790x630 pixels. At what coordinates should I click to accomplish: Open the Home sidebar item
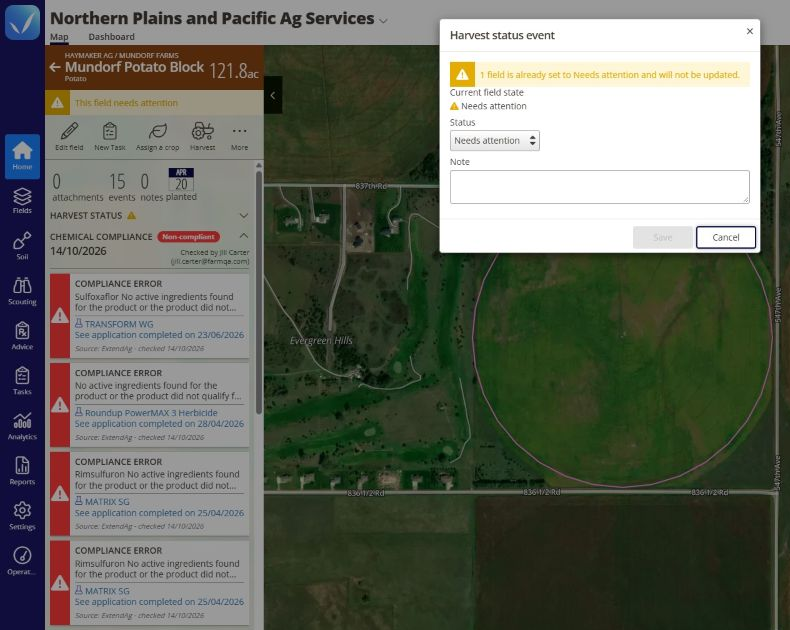[22, 156]
